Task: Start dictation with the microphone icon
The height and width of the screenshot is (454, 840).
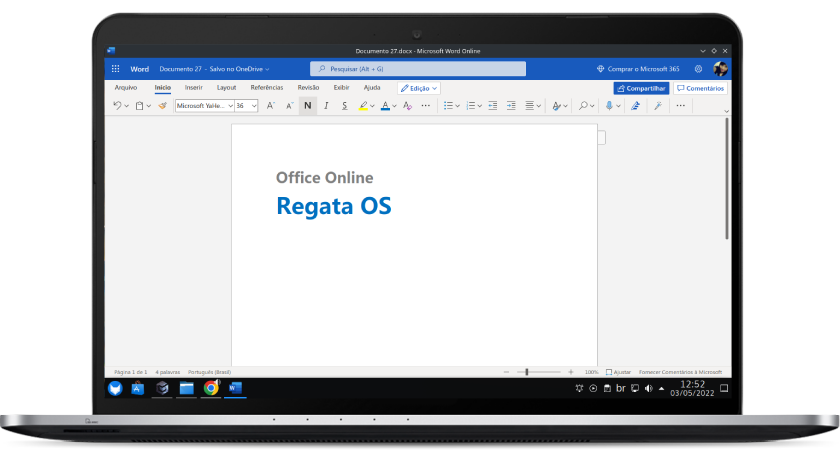Action: (609, 106)
